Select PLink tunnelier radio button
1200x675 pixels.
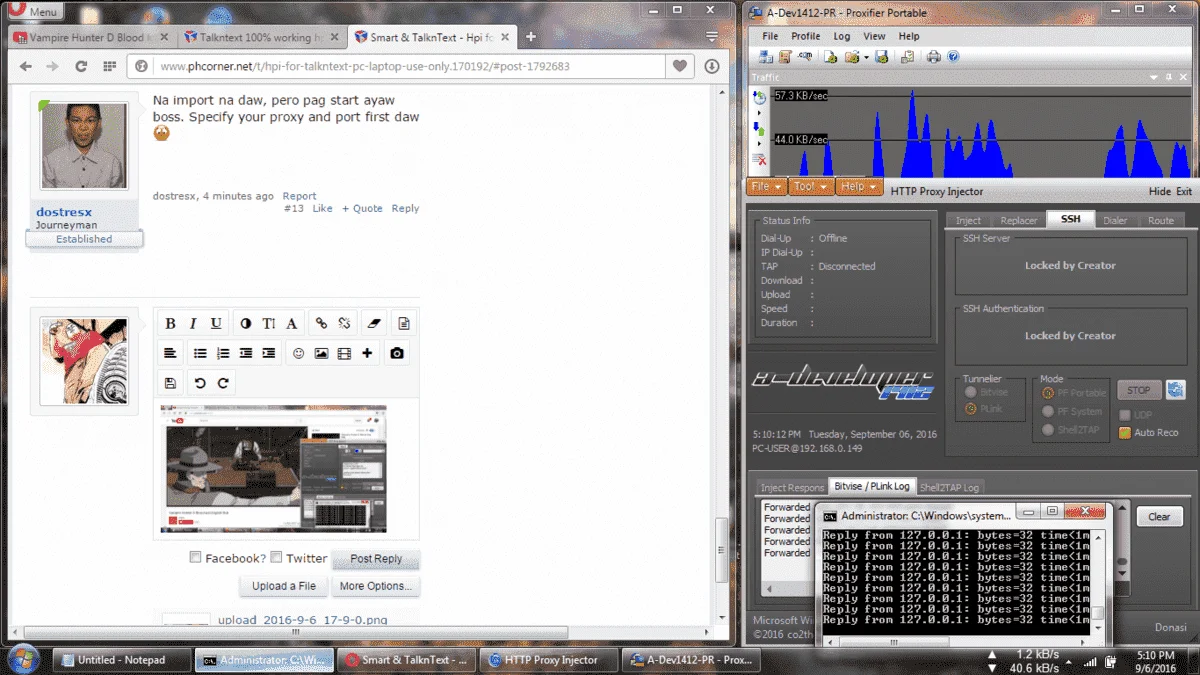[x=970, y=409]
